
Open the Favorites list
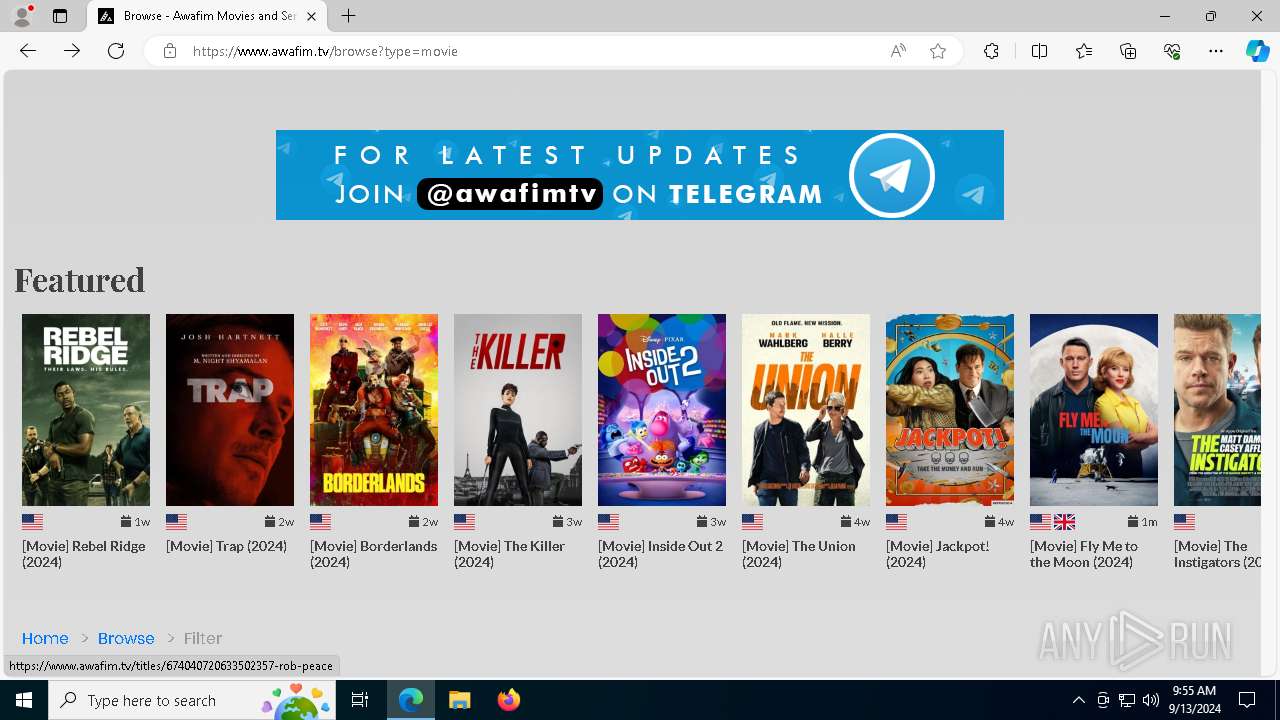pyautogui.click(x=1084, y=51)
